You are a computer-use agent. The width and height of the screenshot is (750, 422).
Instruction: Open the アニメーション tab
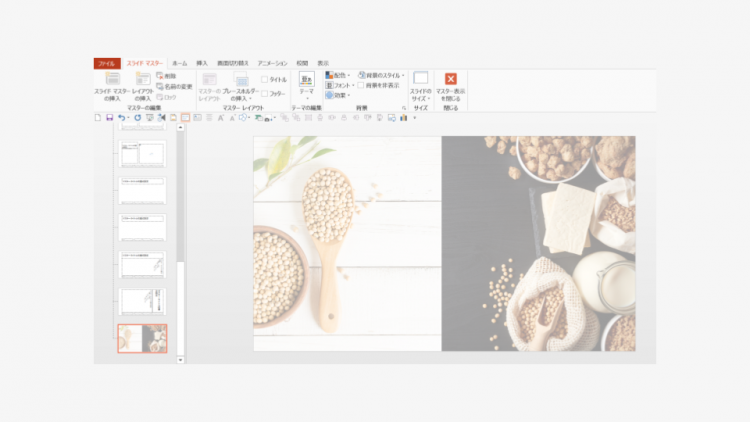click(272, 62)
